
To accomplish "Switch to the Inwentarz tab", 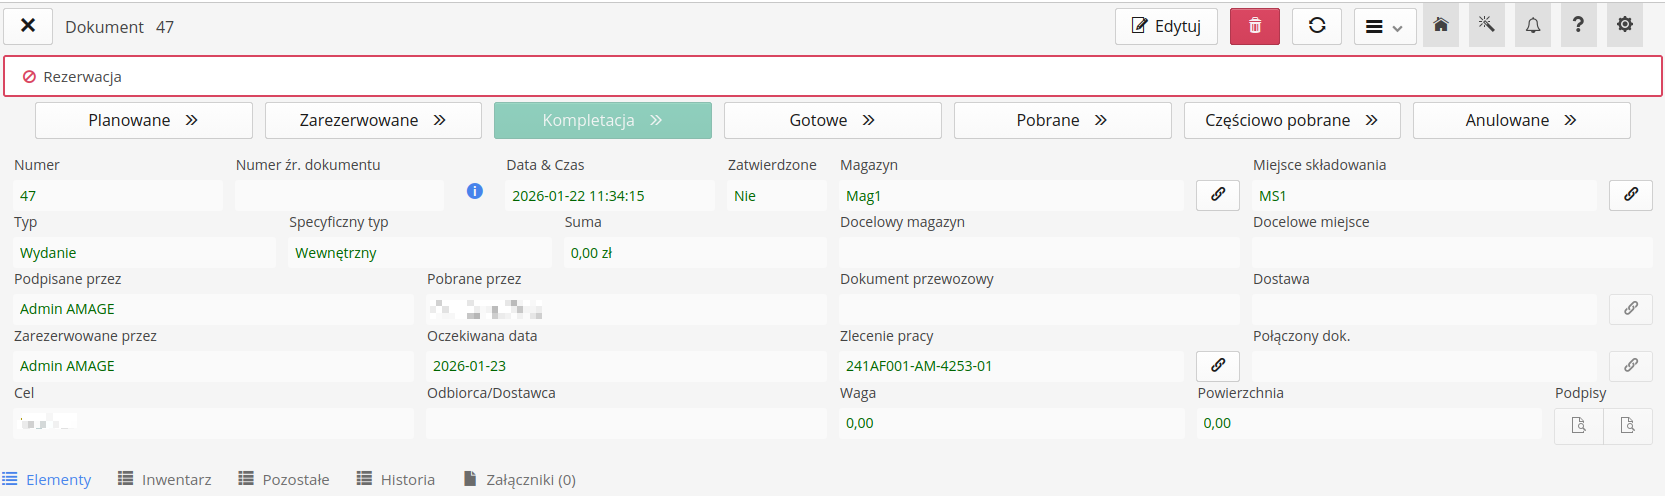I will pyautogui.click(x=165, y=480).
